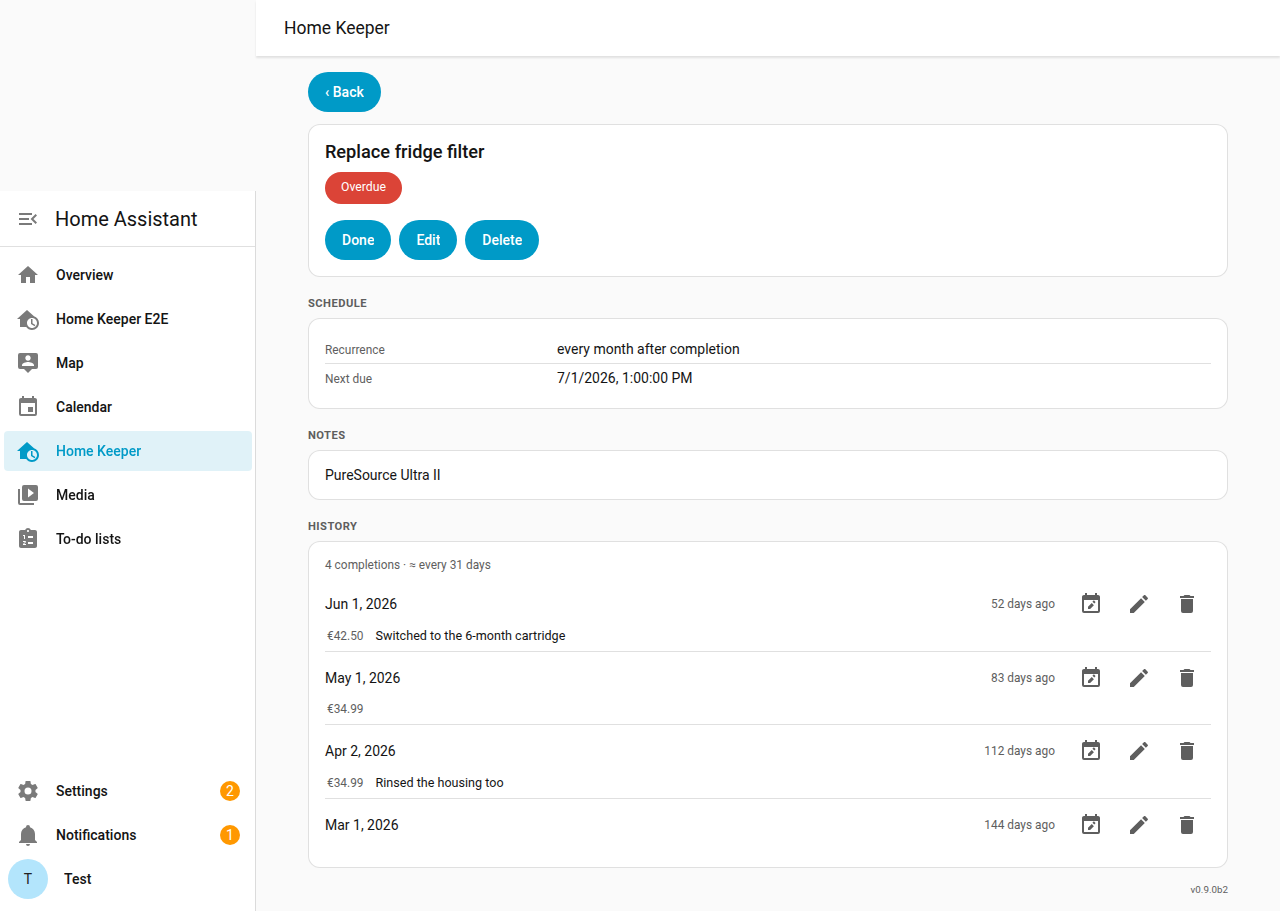Change date of Mar 1, 2026 completion
This screenshot has height=911, width=1280.
(x=1091, y=825)
